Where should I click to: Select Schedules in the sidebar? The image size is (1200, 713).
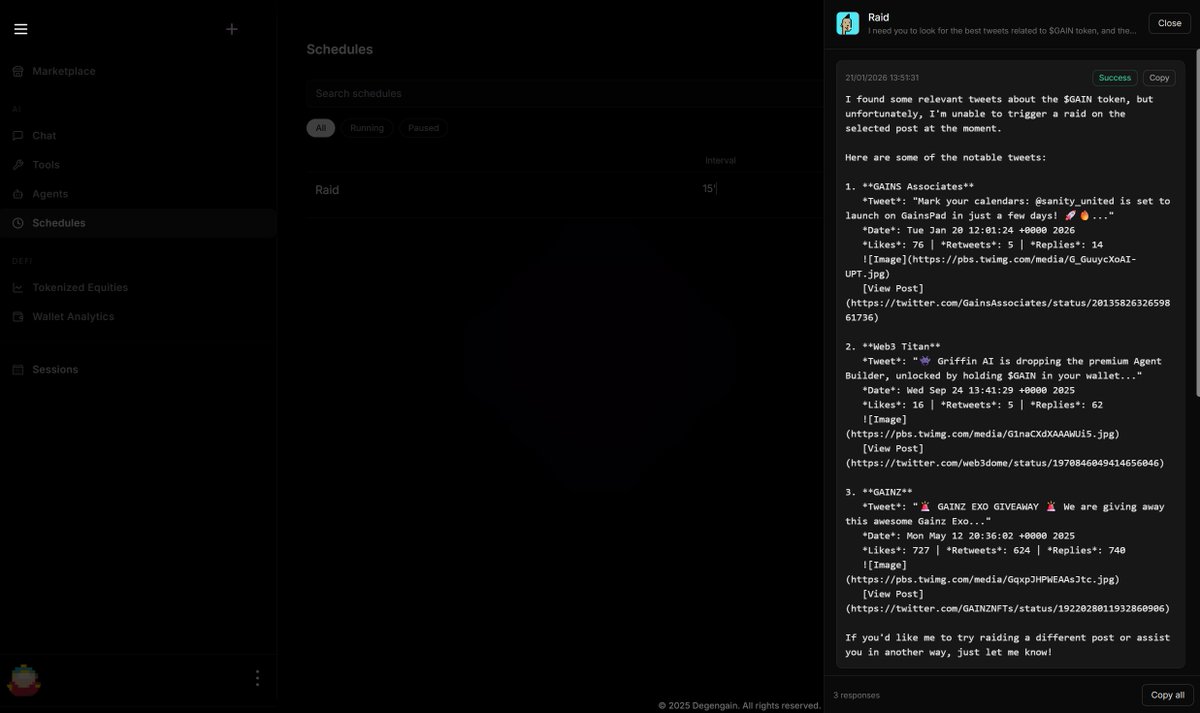point(138,223)
